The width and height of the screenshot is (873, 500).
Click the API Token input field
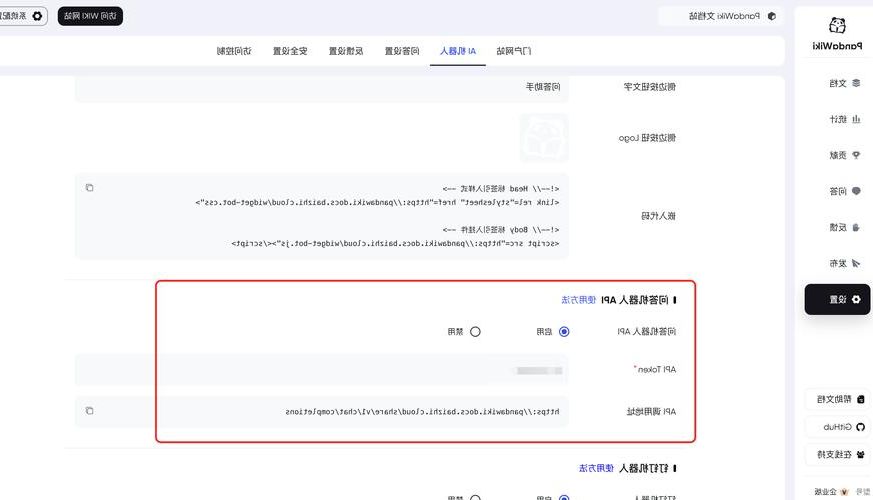coord(322,370)
